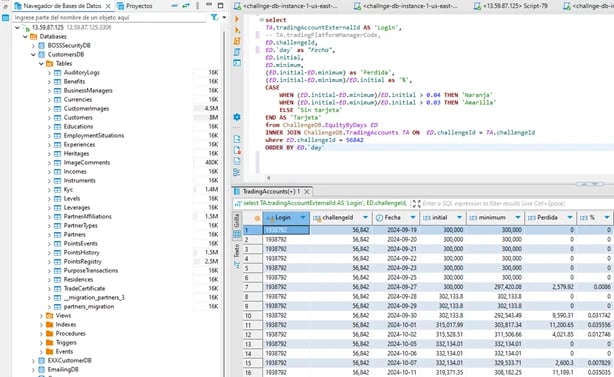Click the file icon with red dot
The image size is (614, 377).
pyautogui.click(x=237, y=150)
